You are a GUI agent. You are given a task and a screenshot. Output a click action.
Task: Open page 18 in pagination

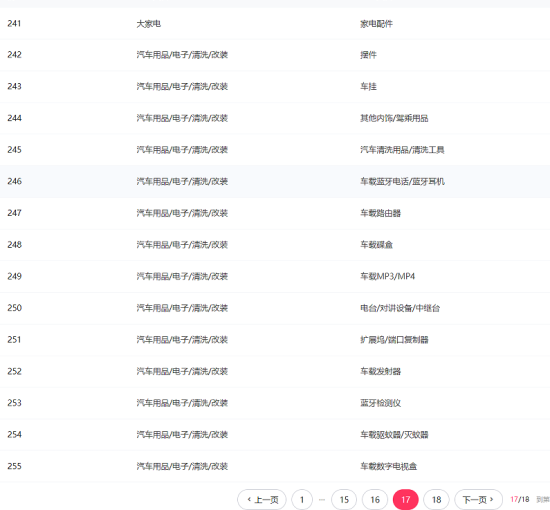[x=436, y=499]
